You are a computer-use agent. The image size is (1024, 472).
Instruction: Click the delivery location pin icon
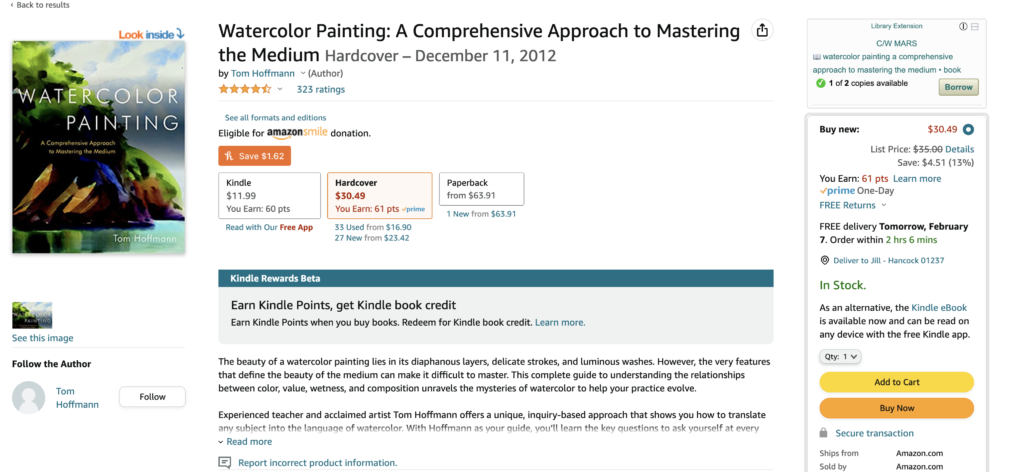[x=825, y=260]
